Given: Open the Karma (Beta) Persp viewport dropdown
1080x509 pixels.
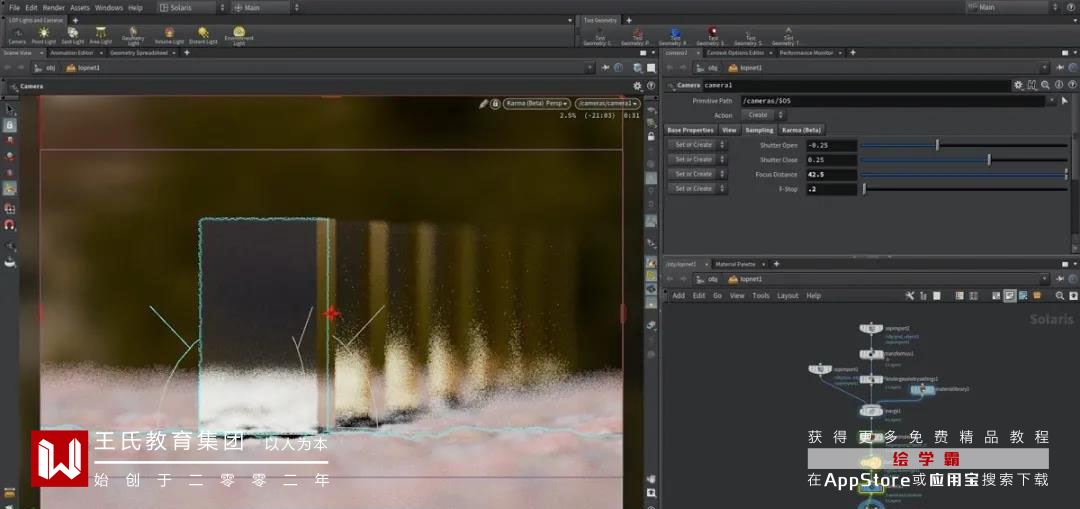Looking at the screenshot, I should click(537, 103).
